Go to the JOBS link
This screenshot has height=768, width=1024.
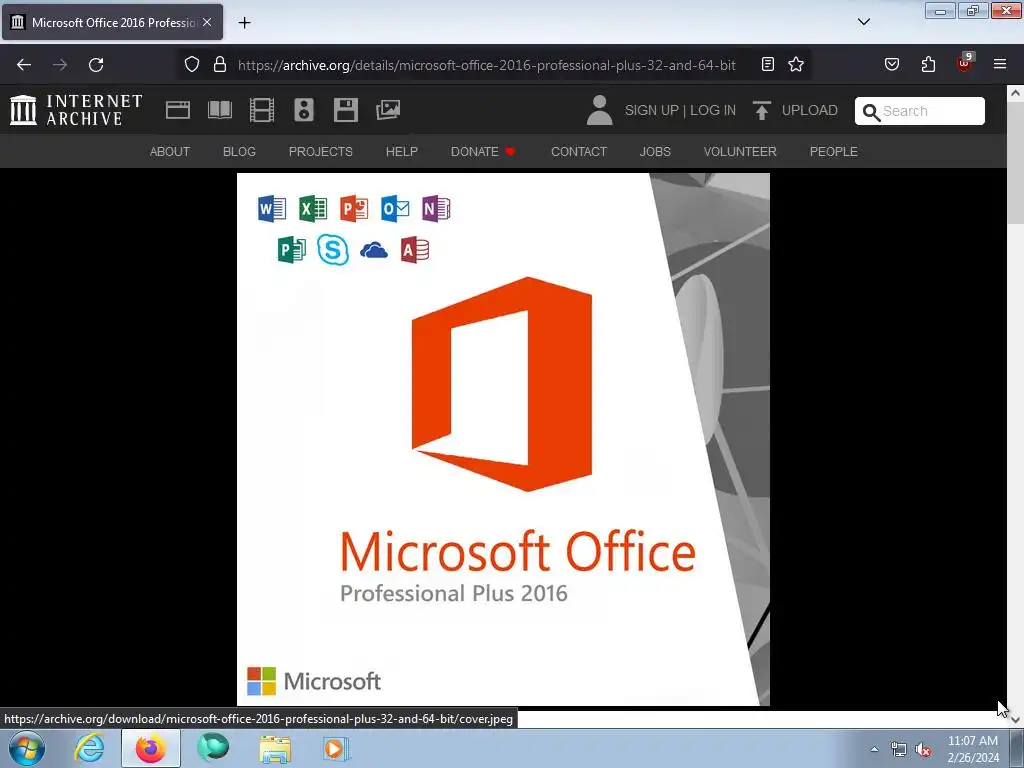[655, 152]
